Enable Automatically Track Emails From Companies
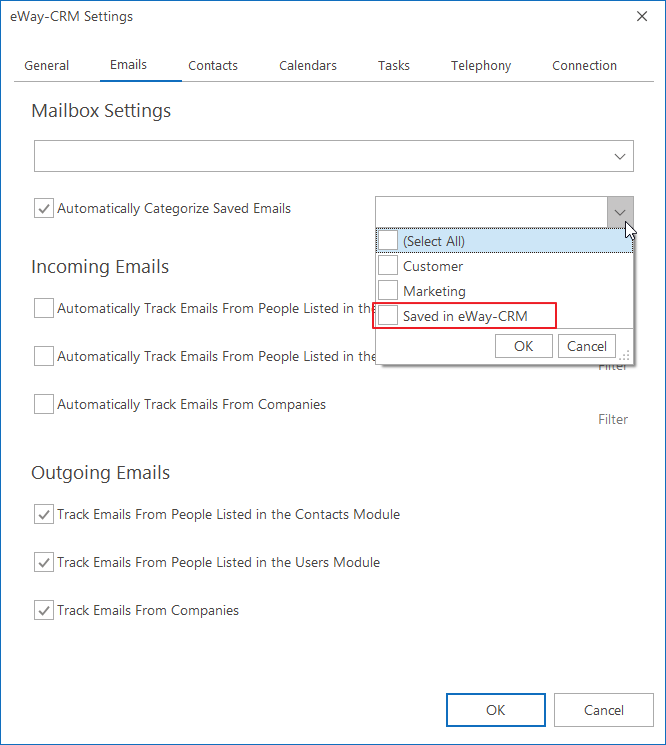 [44, 404]
